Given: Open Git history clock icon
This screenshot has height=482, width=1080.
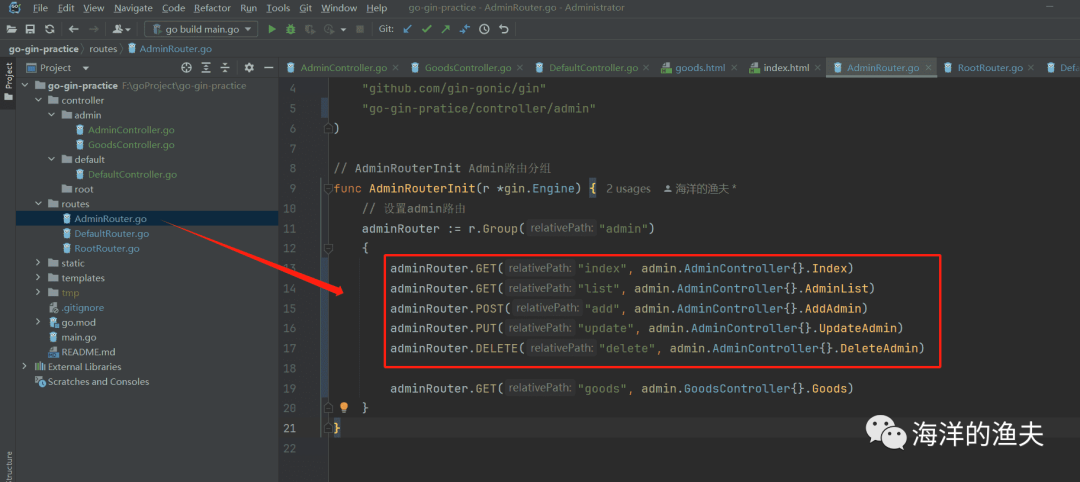Looking at the screenshot, I should click(x=484, y=29).
